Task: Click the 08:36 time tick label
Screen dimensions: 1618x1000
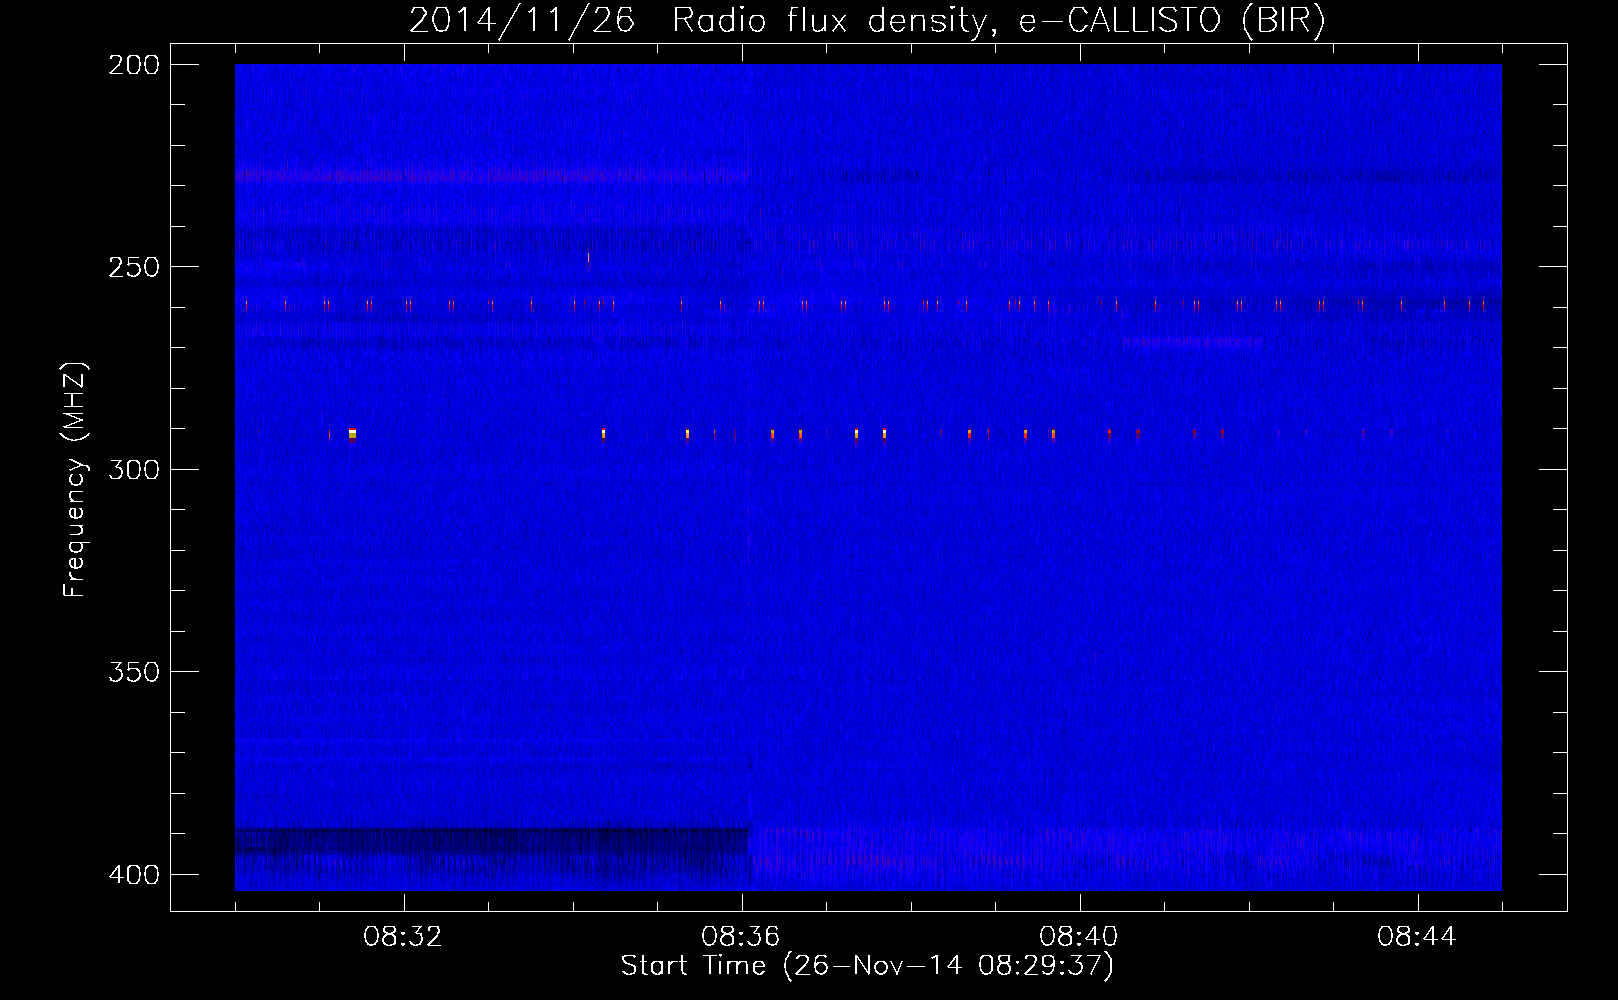Action: tap(741, 937)
